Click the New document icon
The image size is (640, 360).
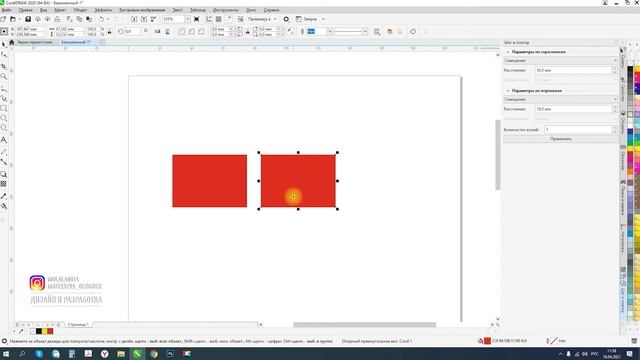3,19
